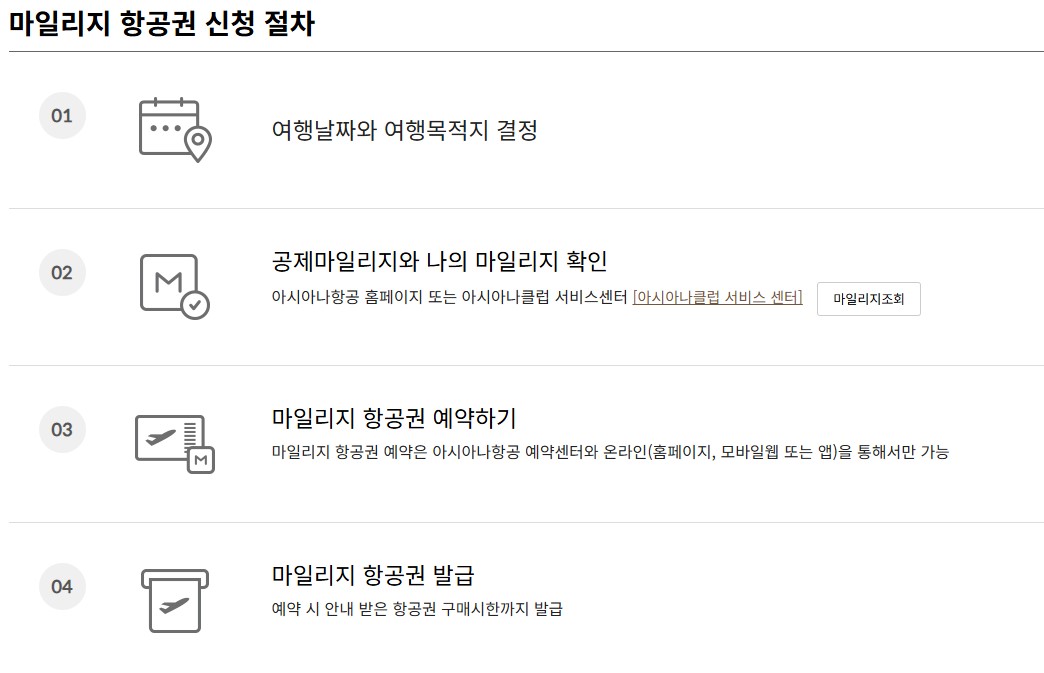
Task: Select step number 04 circle
Action: coord(62,587)
